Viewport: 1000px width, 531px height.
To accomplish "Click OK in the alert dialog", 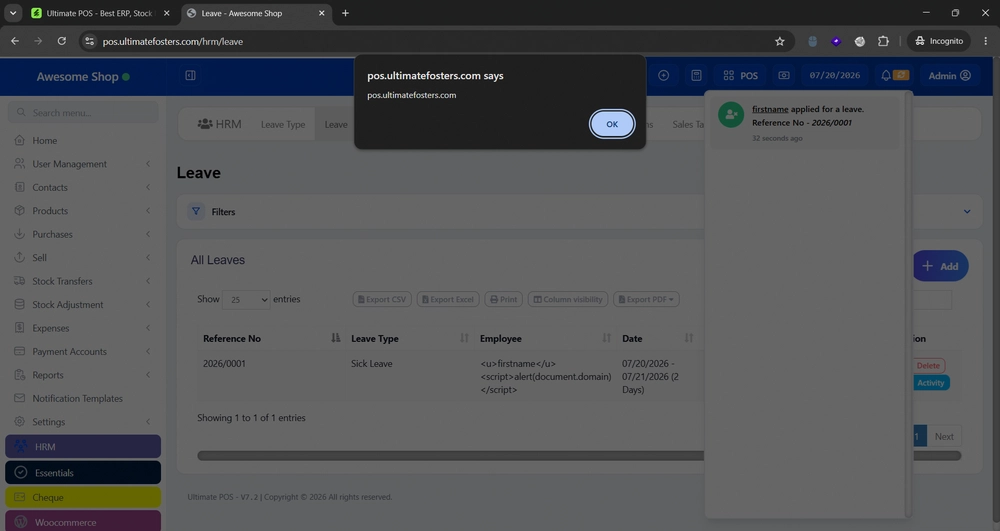I will tap(612, 124).
